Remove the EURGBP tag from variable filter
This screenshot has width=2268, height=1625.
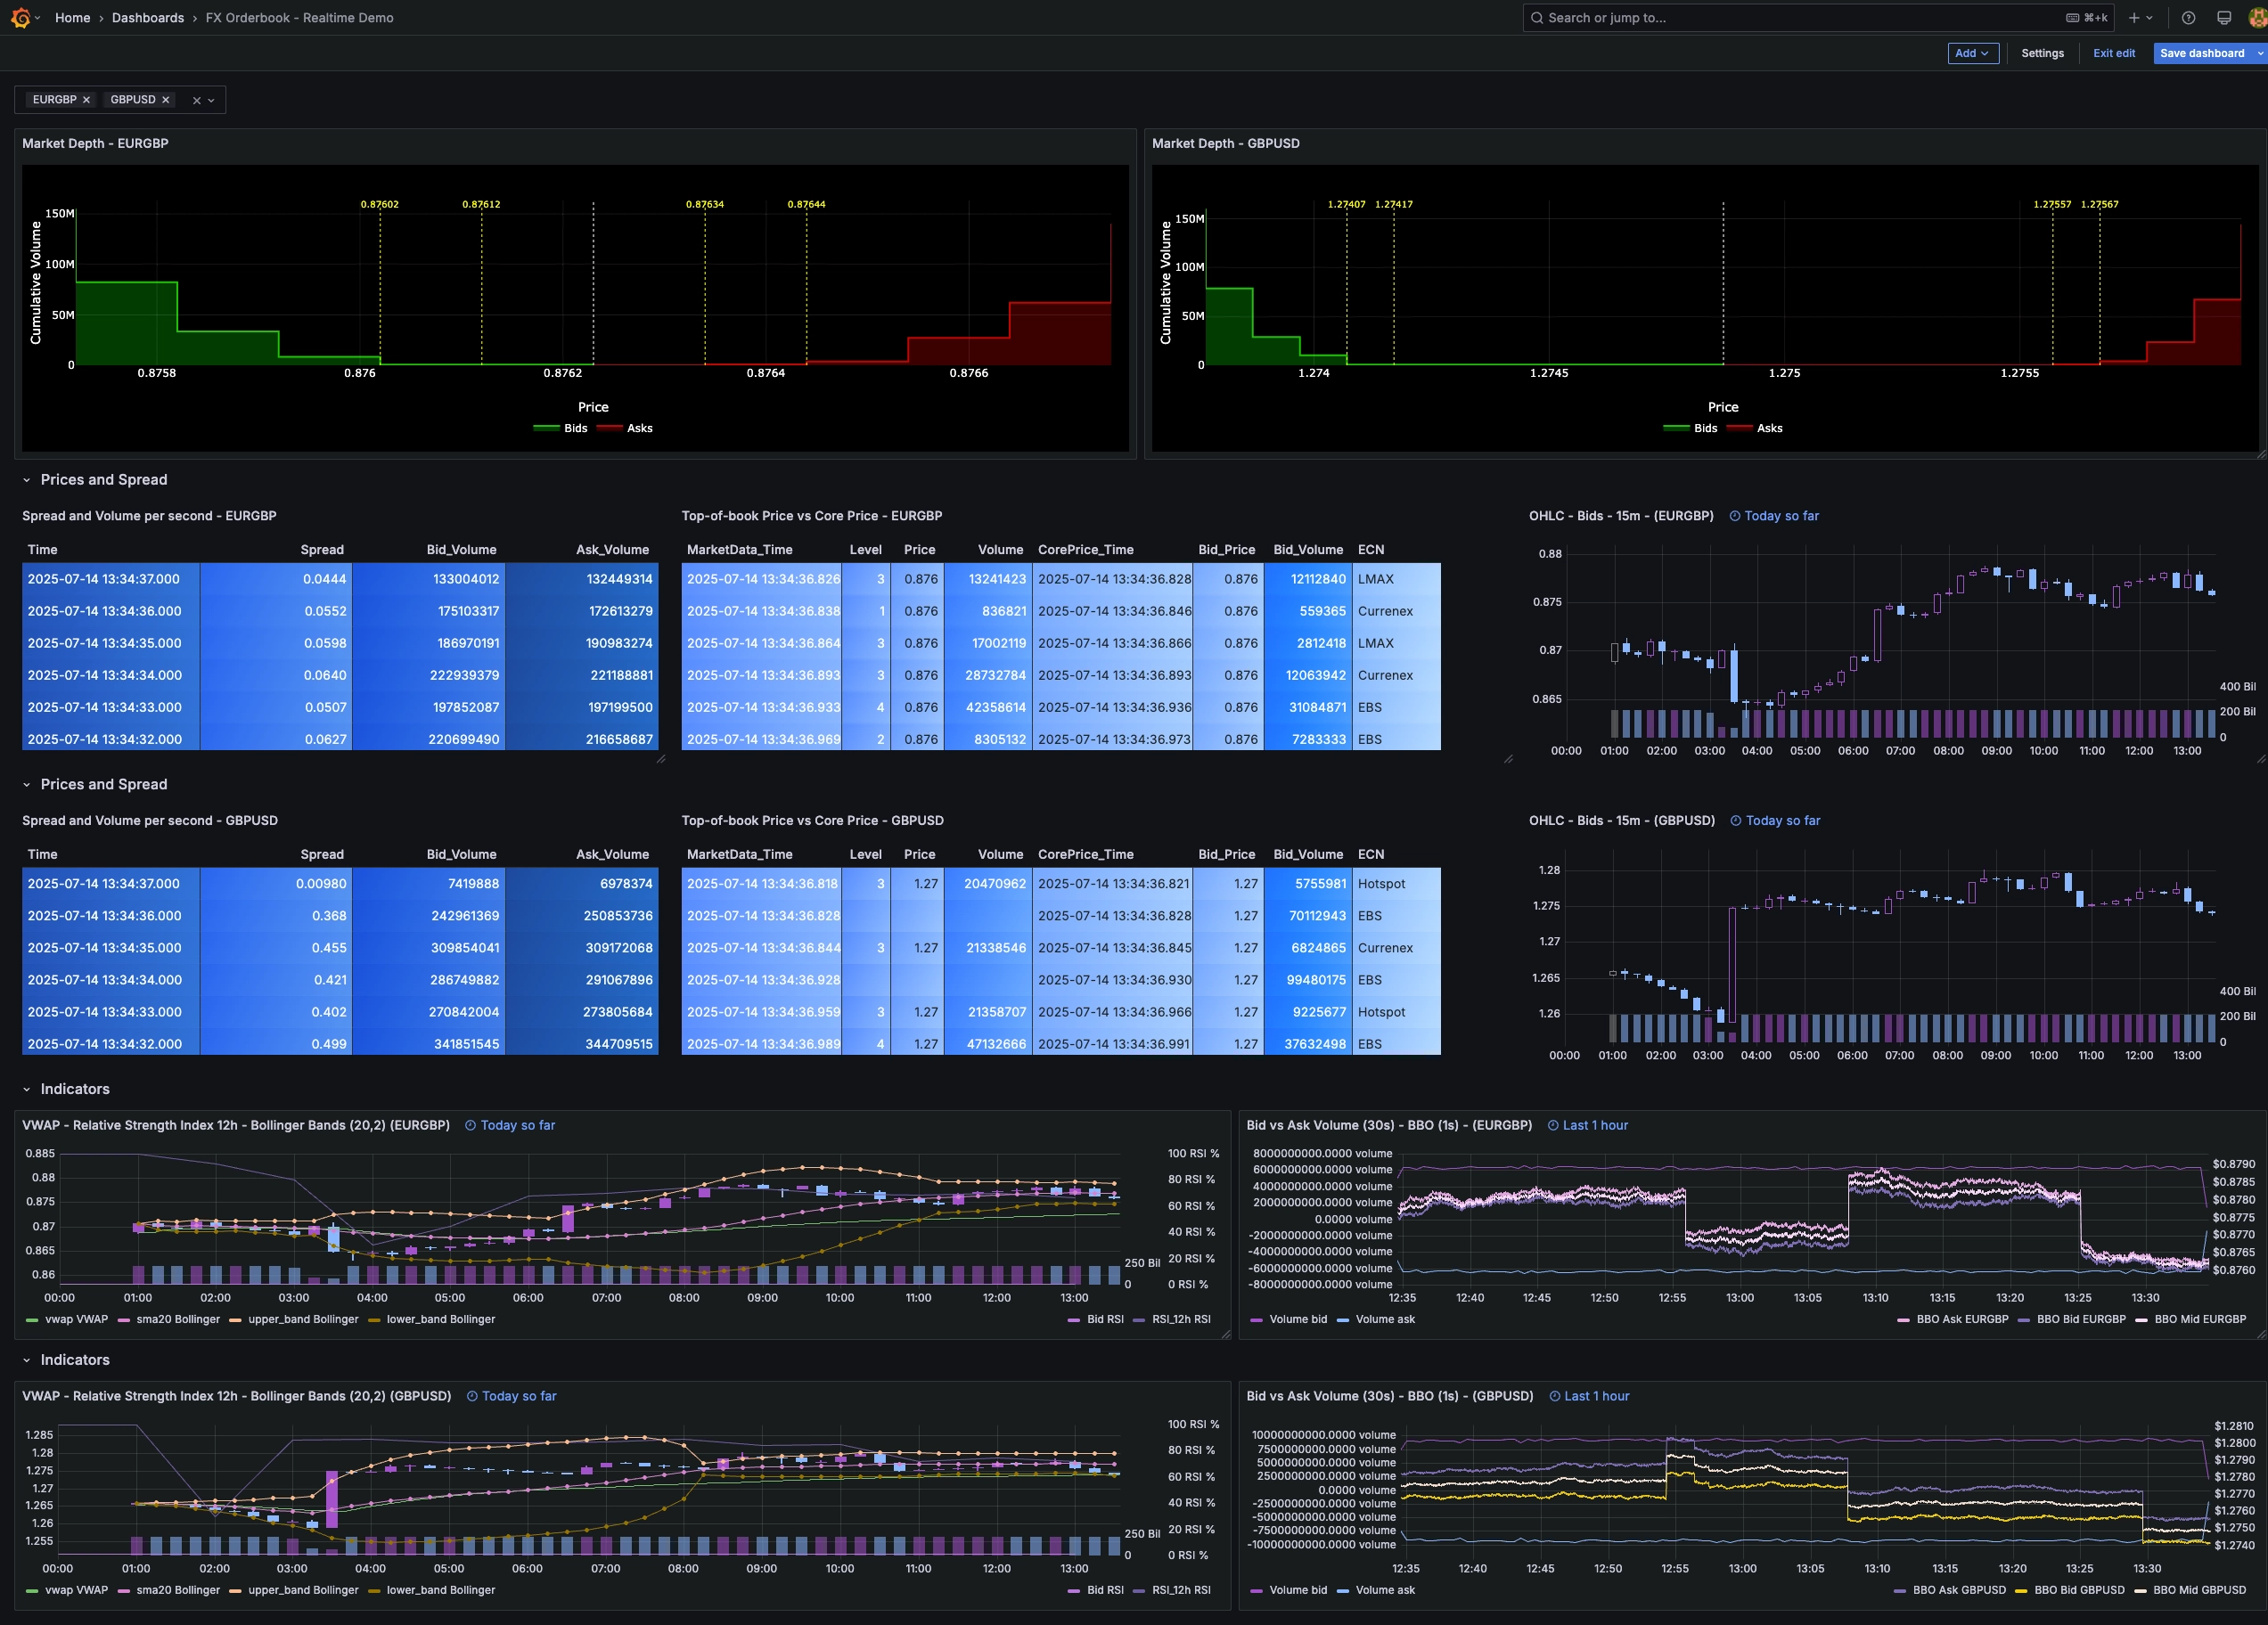pos(86,100)
